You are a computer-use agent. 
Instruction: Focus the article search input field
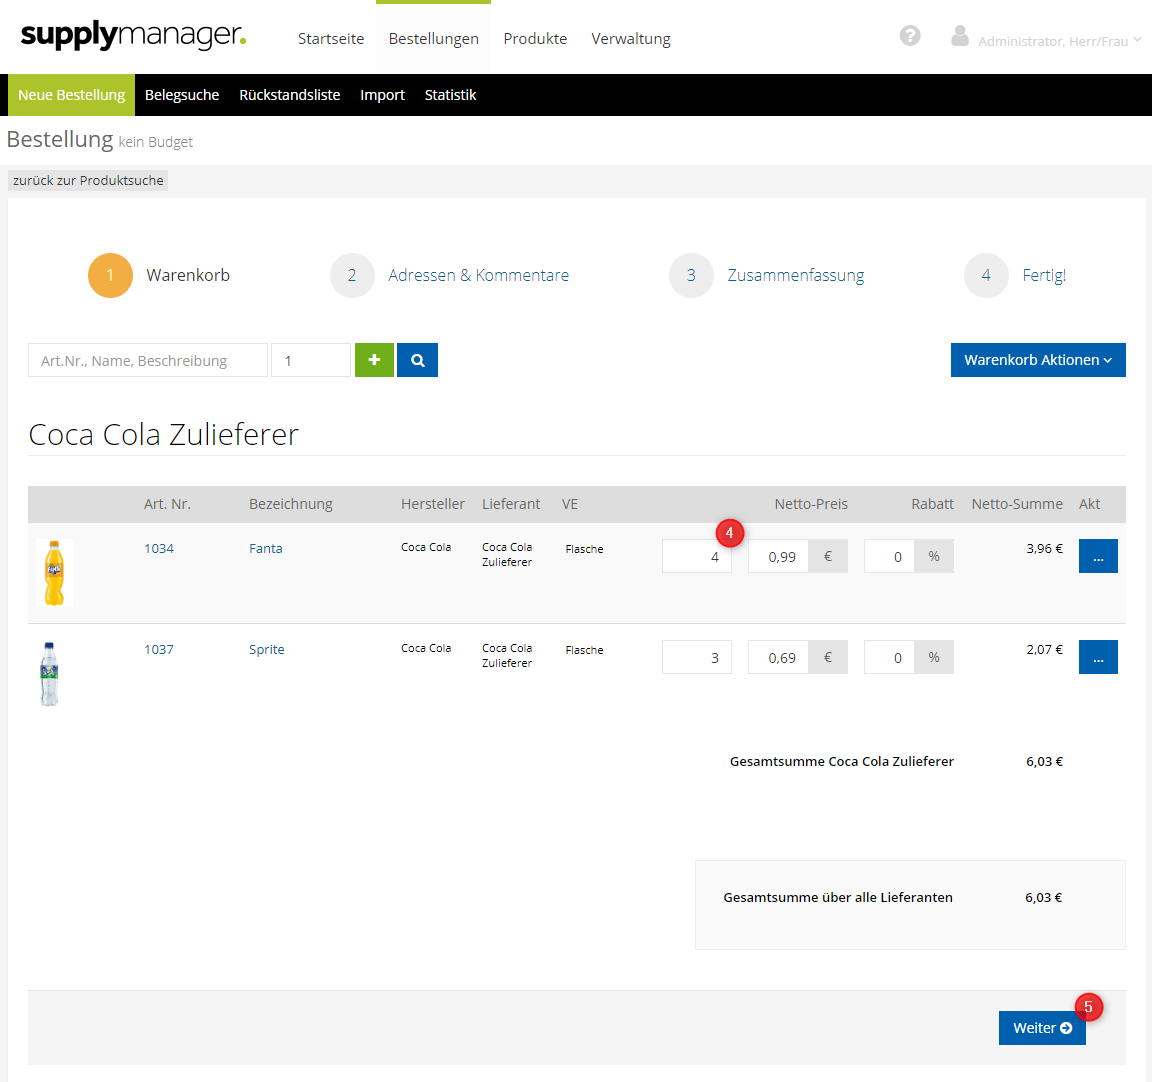click(148, 360)
